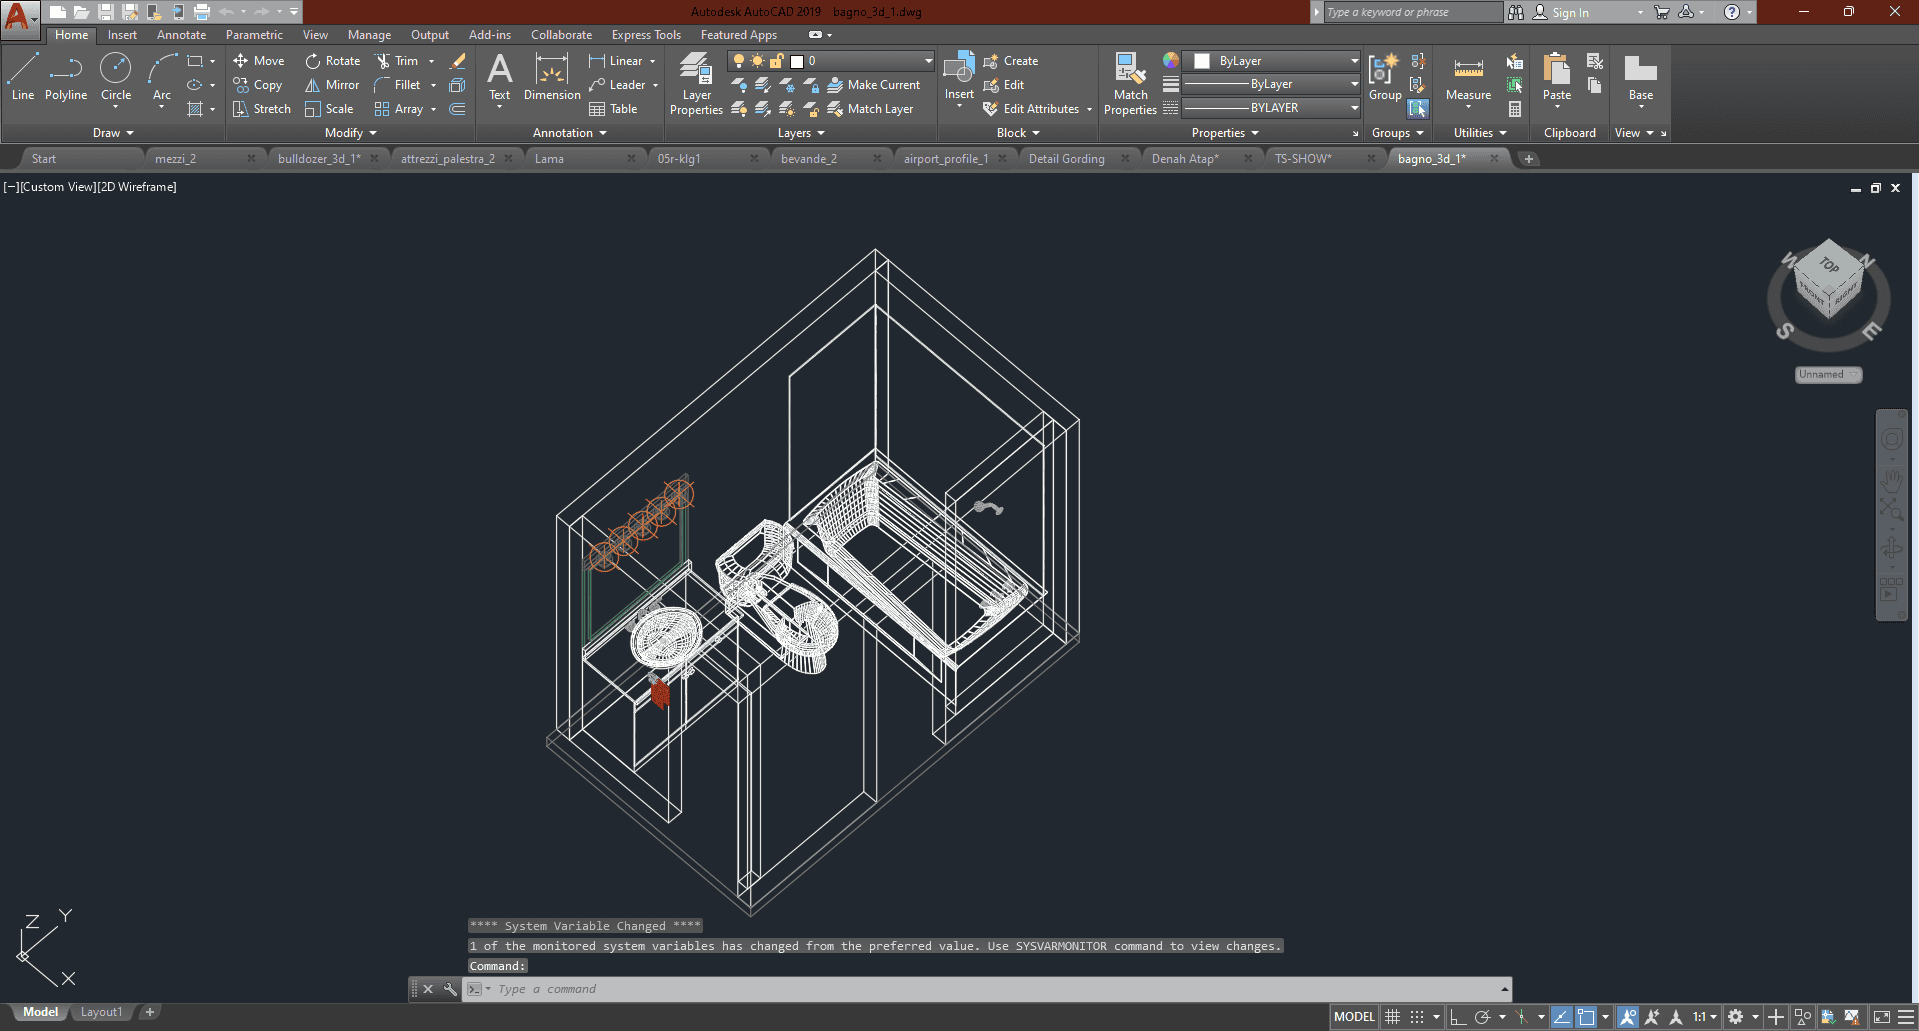The height and width of the screenshot is (1031, 1919).
Task: Open the Quick Calculator icon in Utilities
Action: click(x=1515, y=109)
